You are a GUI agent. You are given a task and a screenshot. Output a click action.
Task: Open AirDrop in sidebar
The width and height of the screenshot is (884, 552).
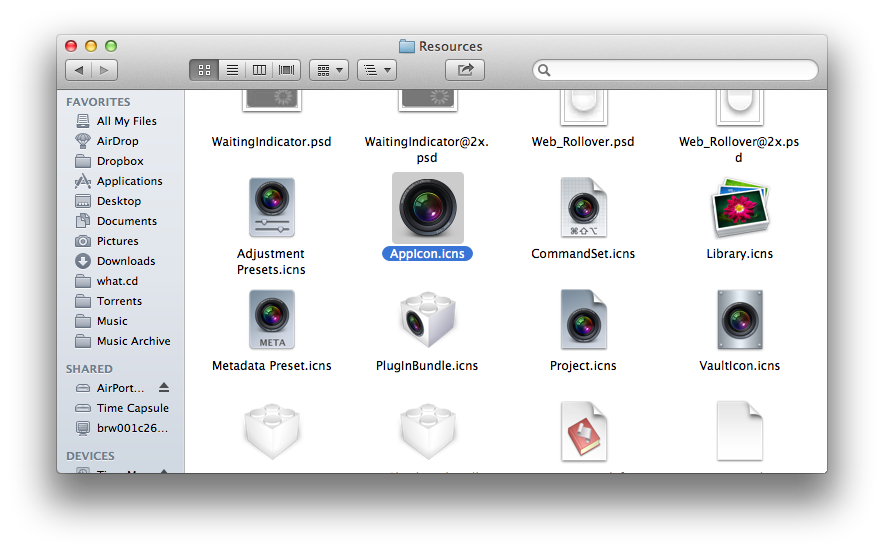point(117,141)
